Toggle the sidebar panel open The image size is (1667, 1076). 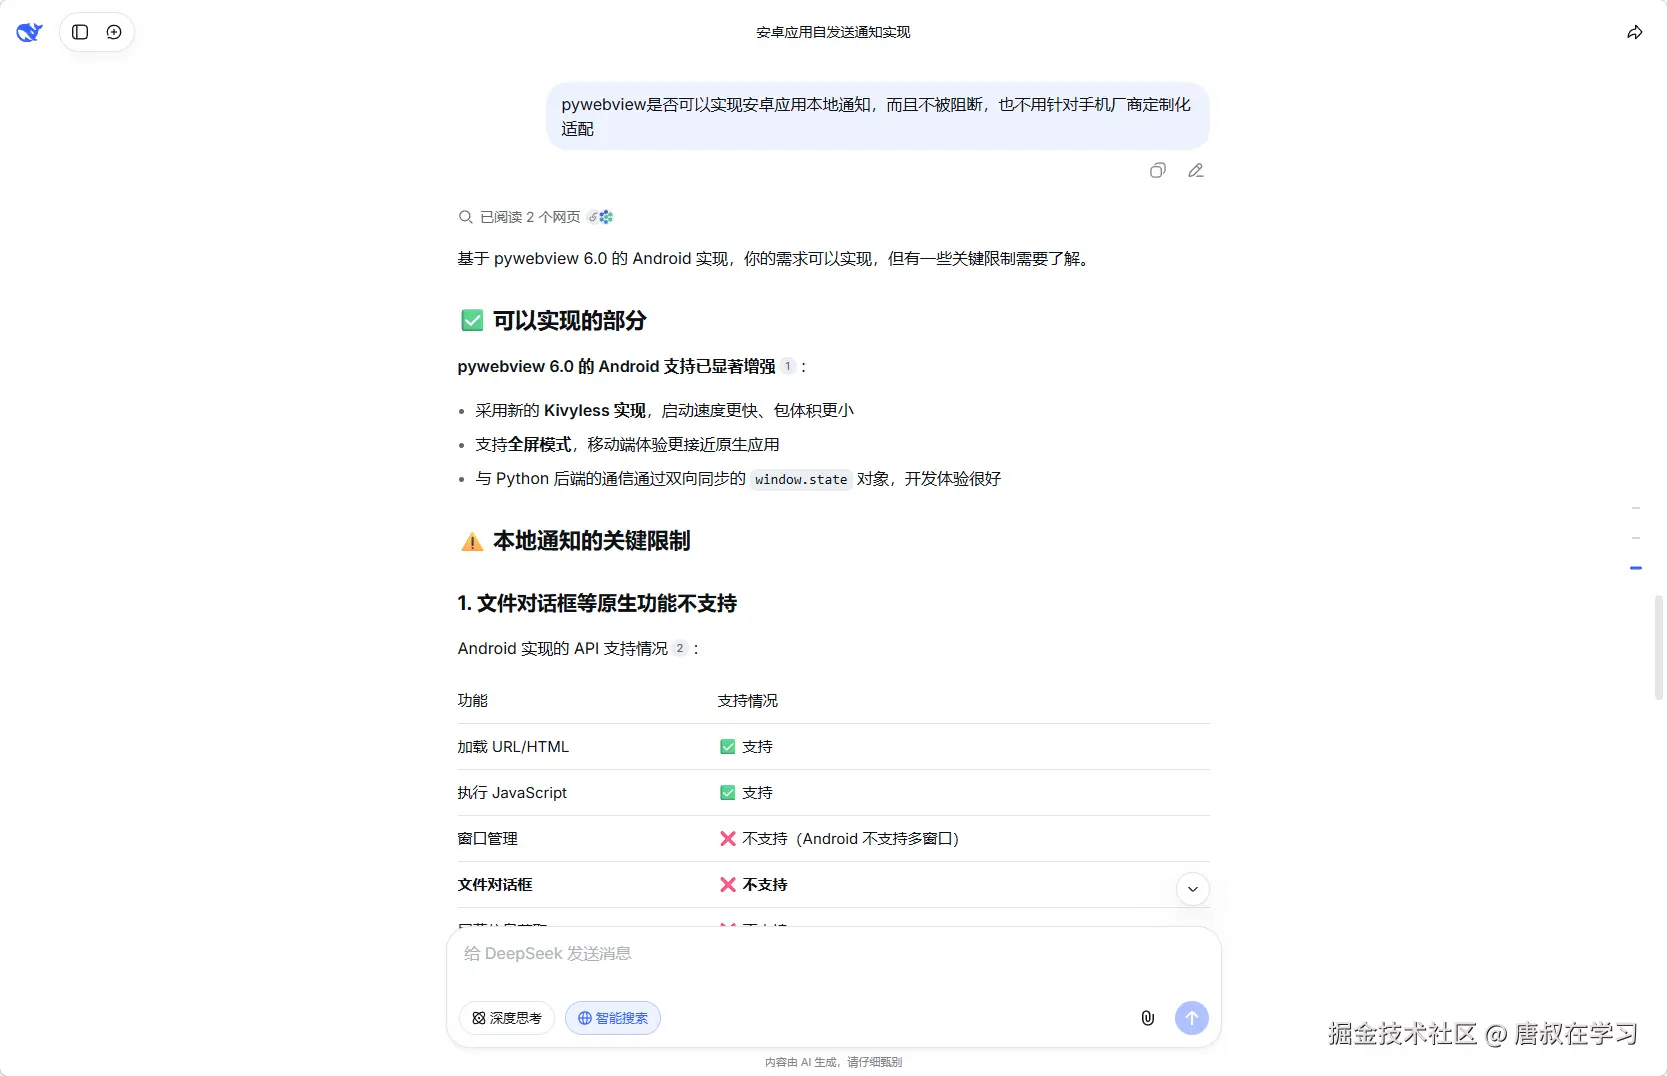point(79,31)
